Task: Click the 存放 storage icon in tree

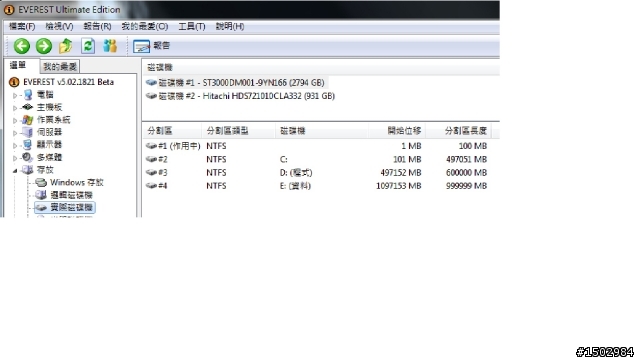Action: [x=28, y=169]
